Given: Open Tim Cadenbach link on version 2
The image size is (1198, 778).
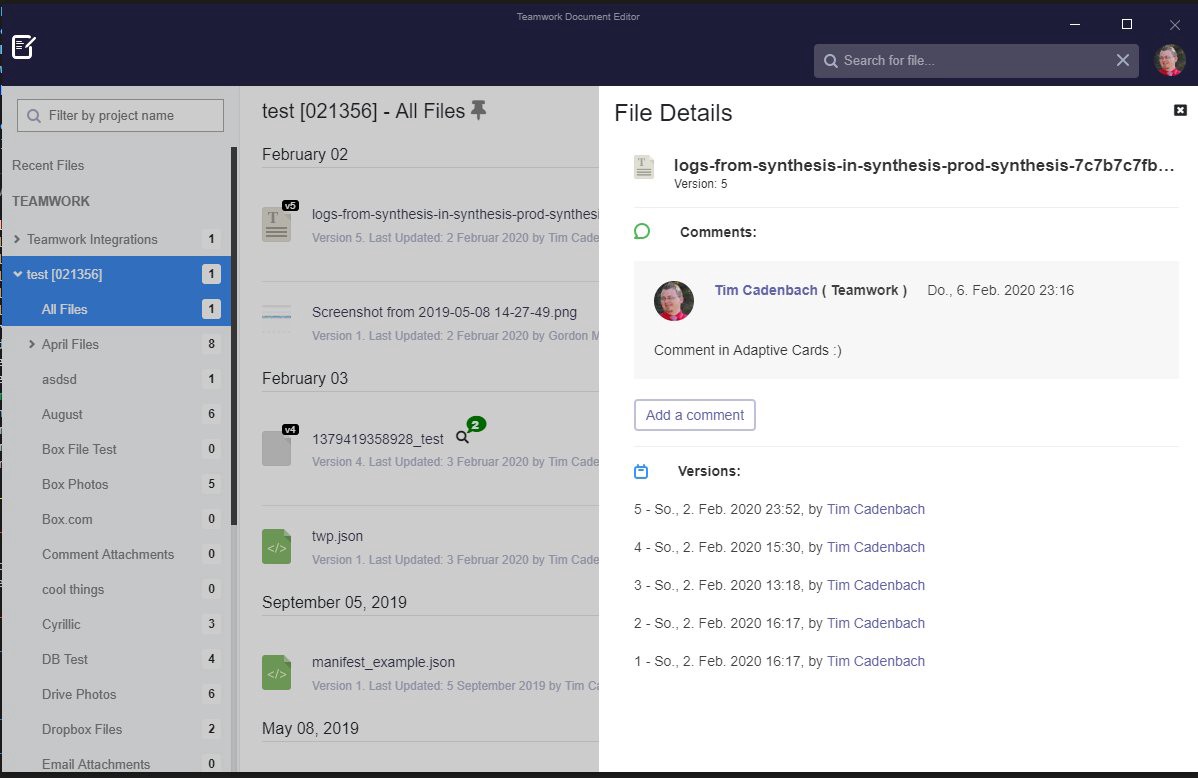Looking at the screenshot, I should 876,624.
